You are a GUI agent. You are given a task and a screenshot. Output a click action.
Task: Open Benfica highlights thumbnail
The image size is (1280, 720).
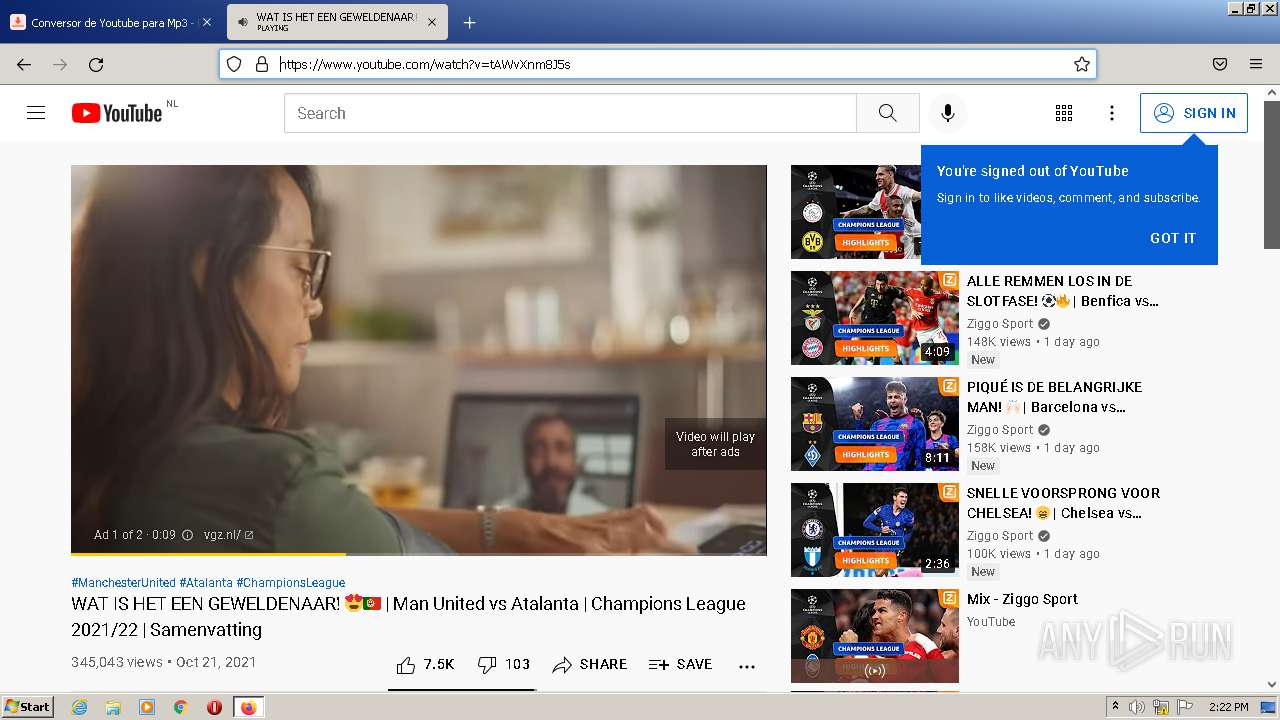point(875,318)
